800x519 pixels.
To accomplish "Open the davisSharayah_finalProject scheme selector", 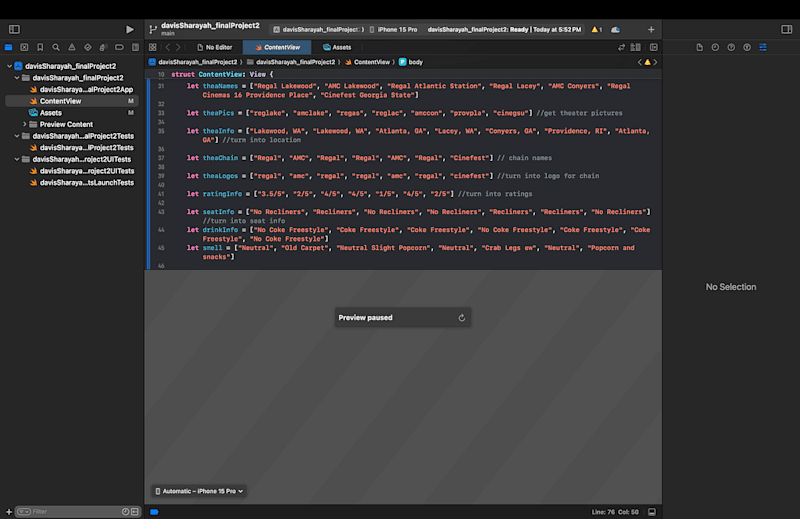I will tap(319, 30).
